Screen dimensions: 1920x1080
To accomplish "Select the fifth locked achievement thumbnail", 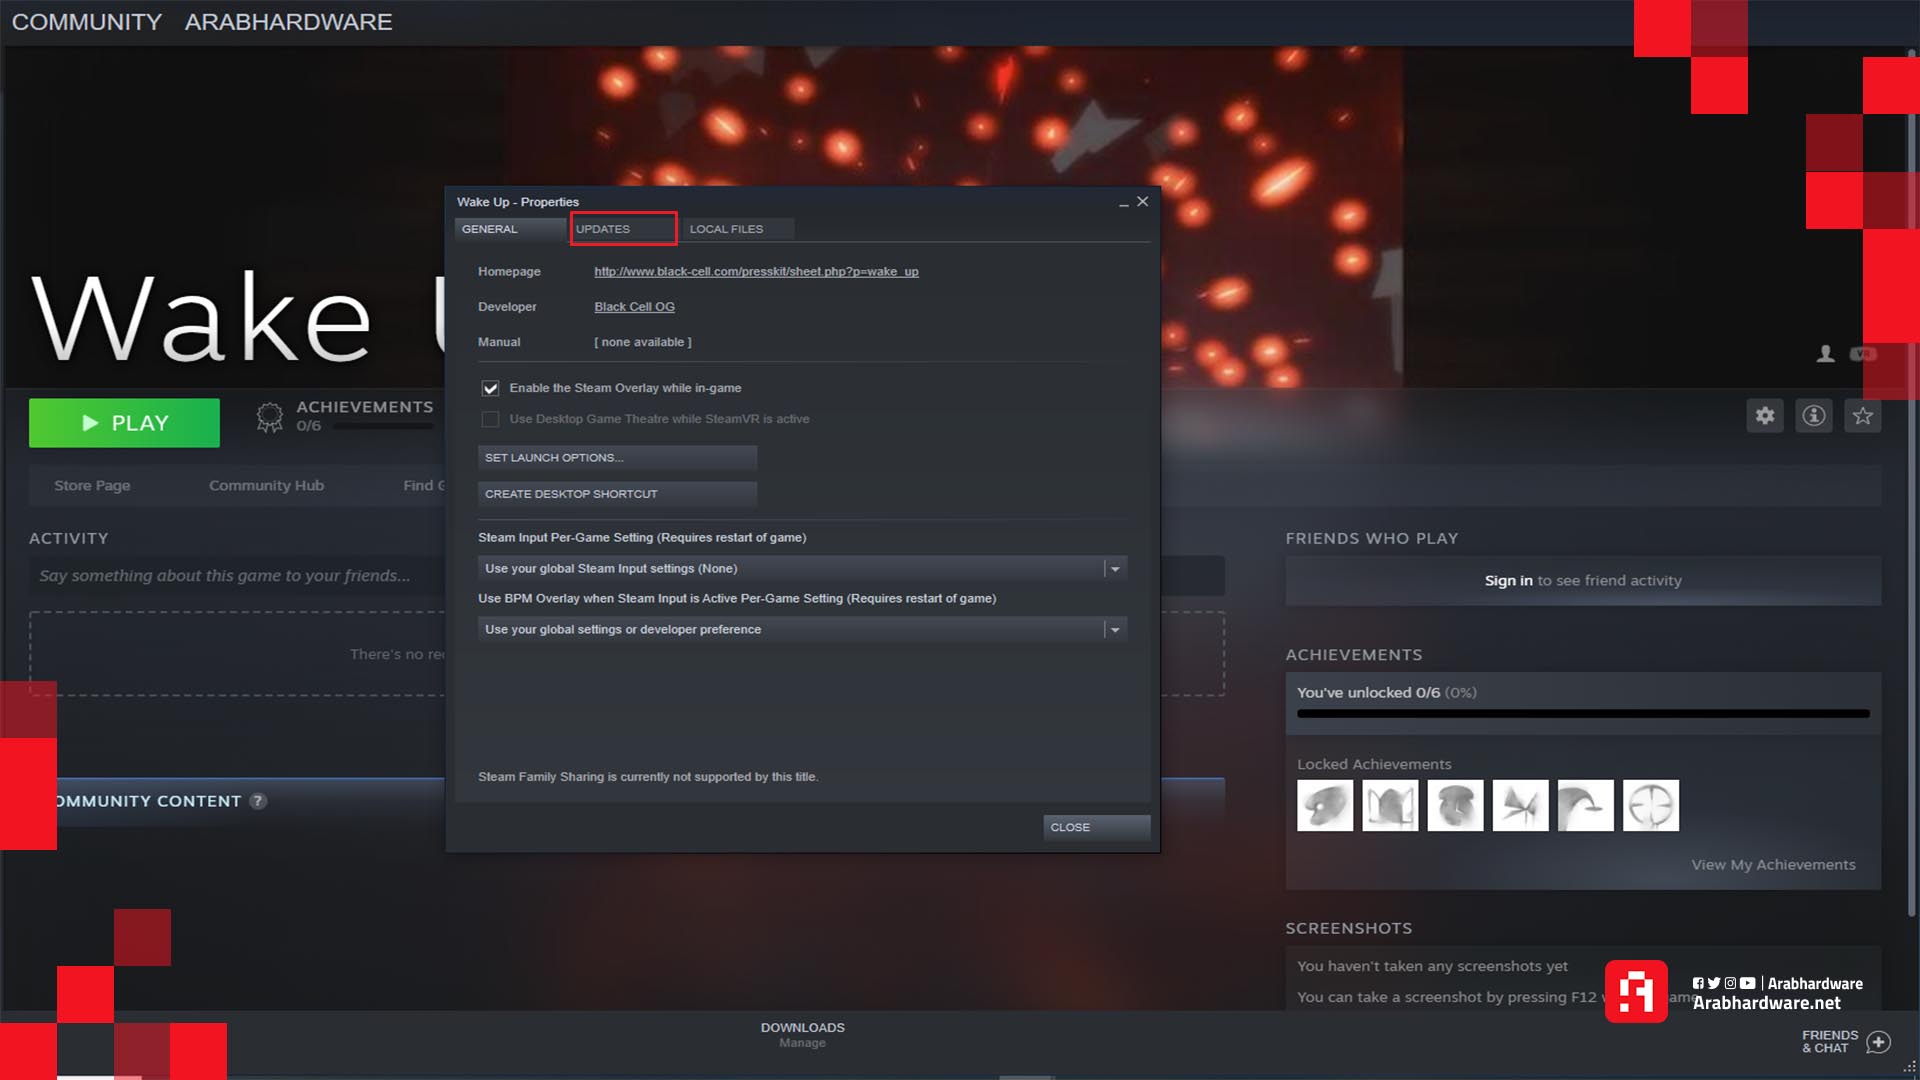I will pyautogui.click(x=1585, y=805).
